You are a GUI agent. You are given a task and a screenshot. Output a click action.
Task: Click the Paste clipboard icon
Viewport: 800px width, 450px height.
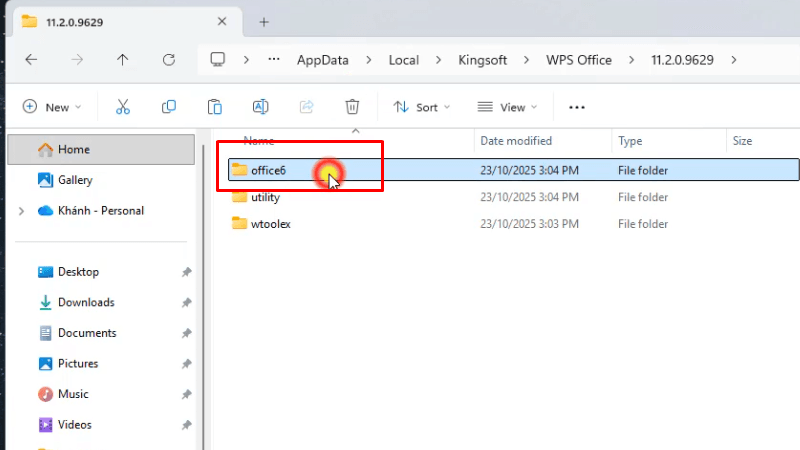(214, 107)
